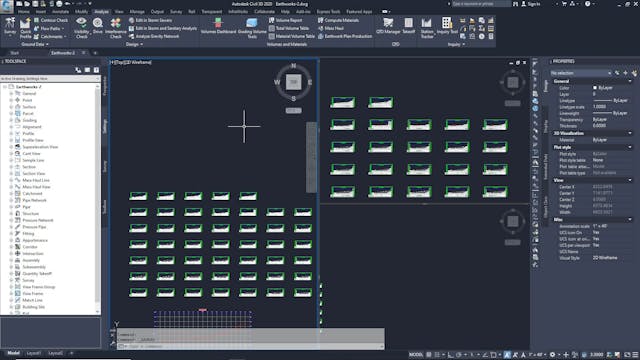Viewport: 640px width, 360px height.
Task: Open the Station Tracker
Action: (427, 28)
